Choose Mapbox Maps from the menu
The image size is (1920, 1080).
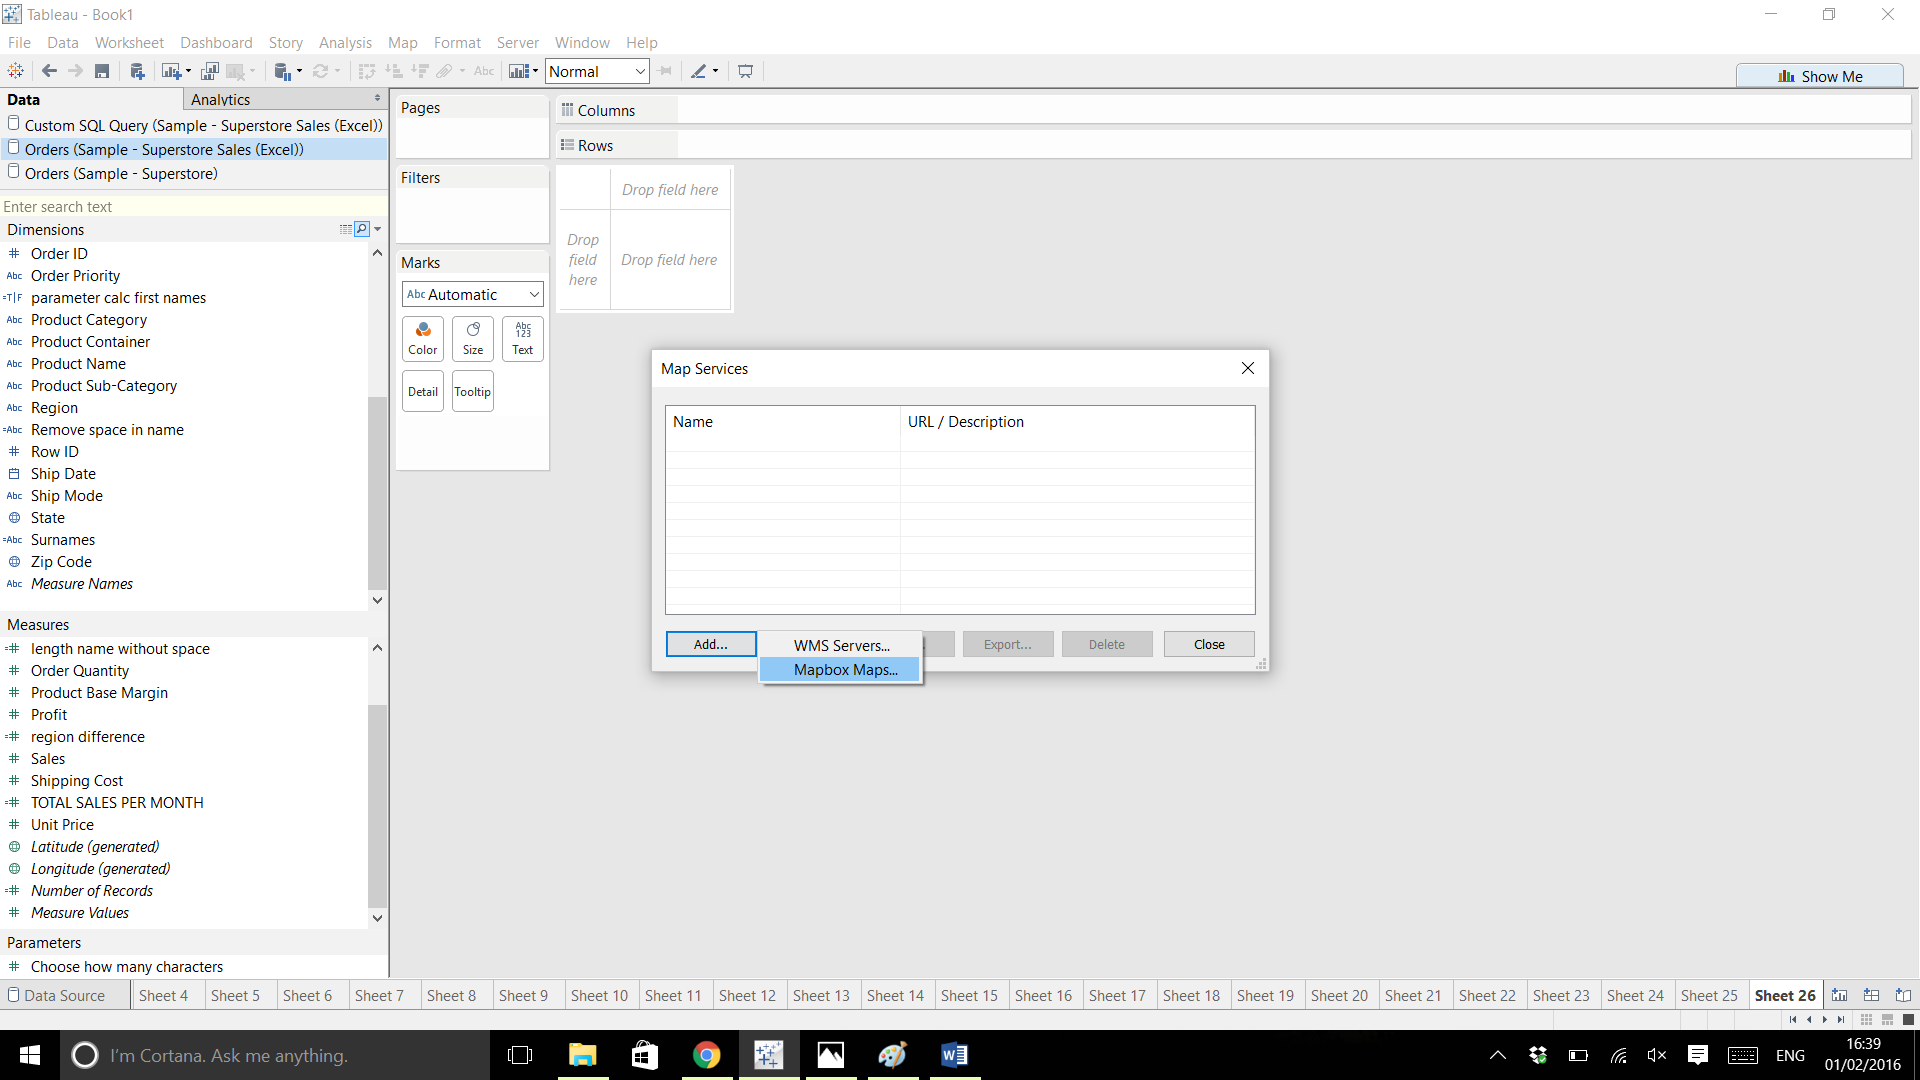(845, 670)
